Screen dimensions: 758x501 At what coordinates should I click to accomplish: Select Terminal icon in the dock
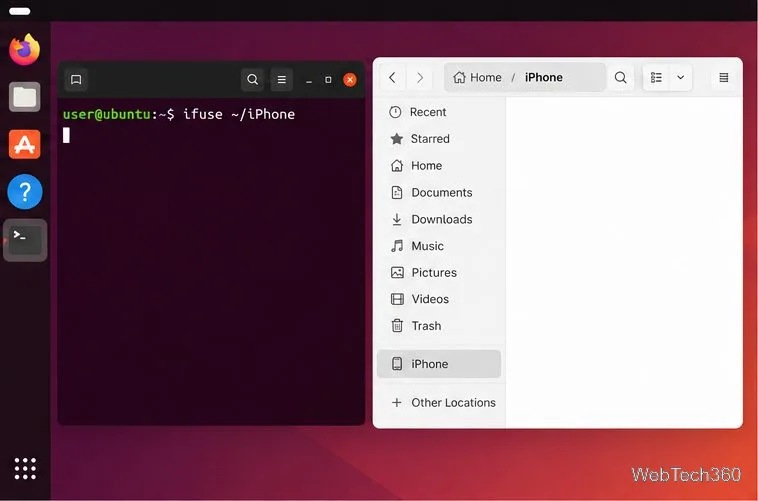[25, 240]
